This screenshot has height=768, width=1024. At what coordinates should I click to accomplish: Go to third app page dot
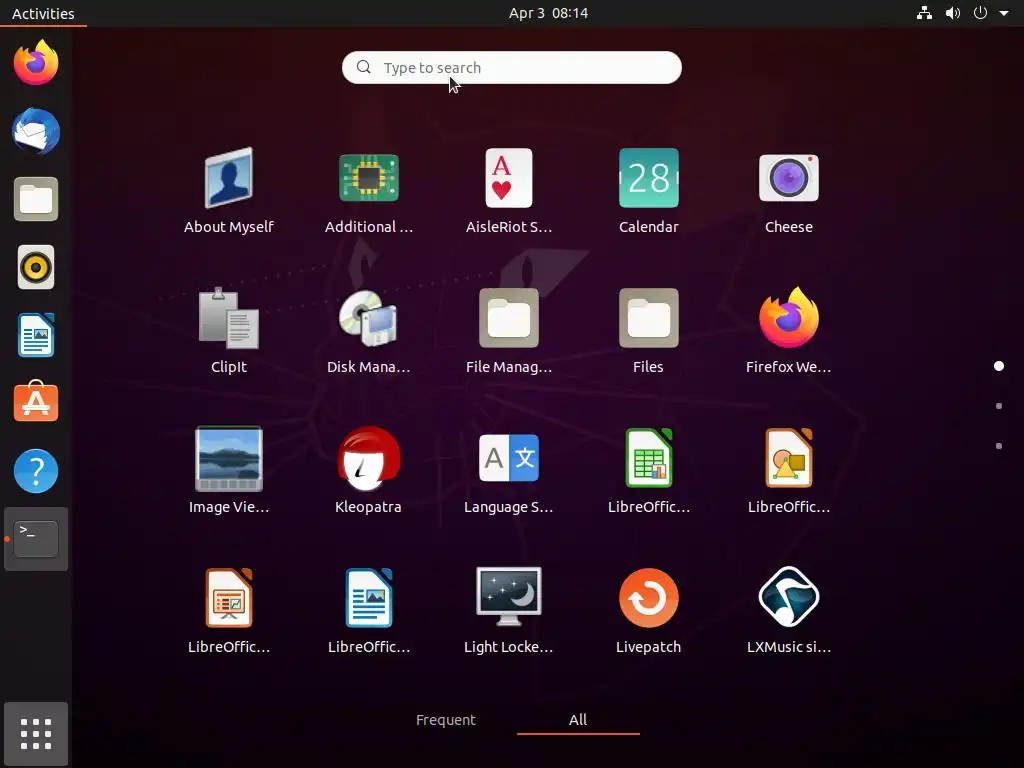(x=999, y=446)
